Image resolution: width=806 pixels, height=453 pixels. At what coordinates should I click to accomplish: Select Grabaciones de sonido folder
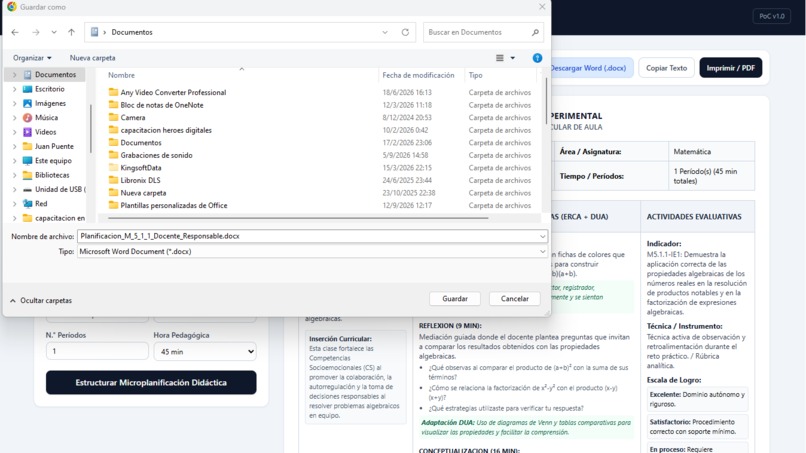point(156,155)
